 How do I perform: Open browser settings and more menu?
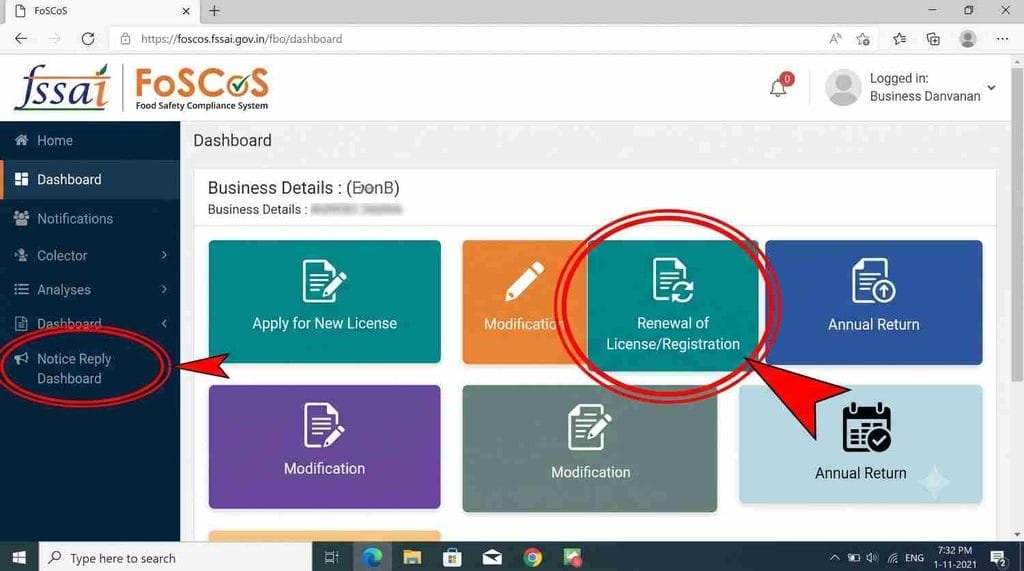pyautogui.click(x=1002, y=39)
